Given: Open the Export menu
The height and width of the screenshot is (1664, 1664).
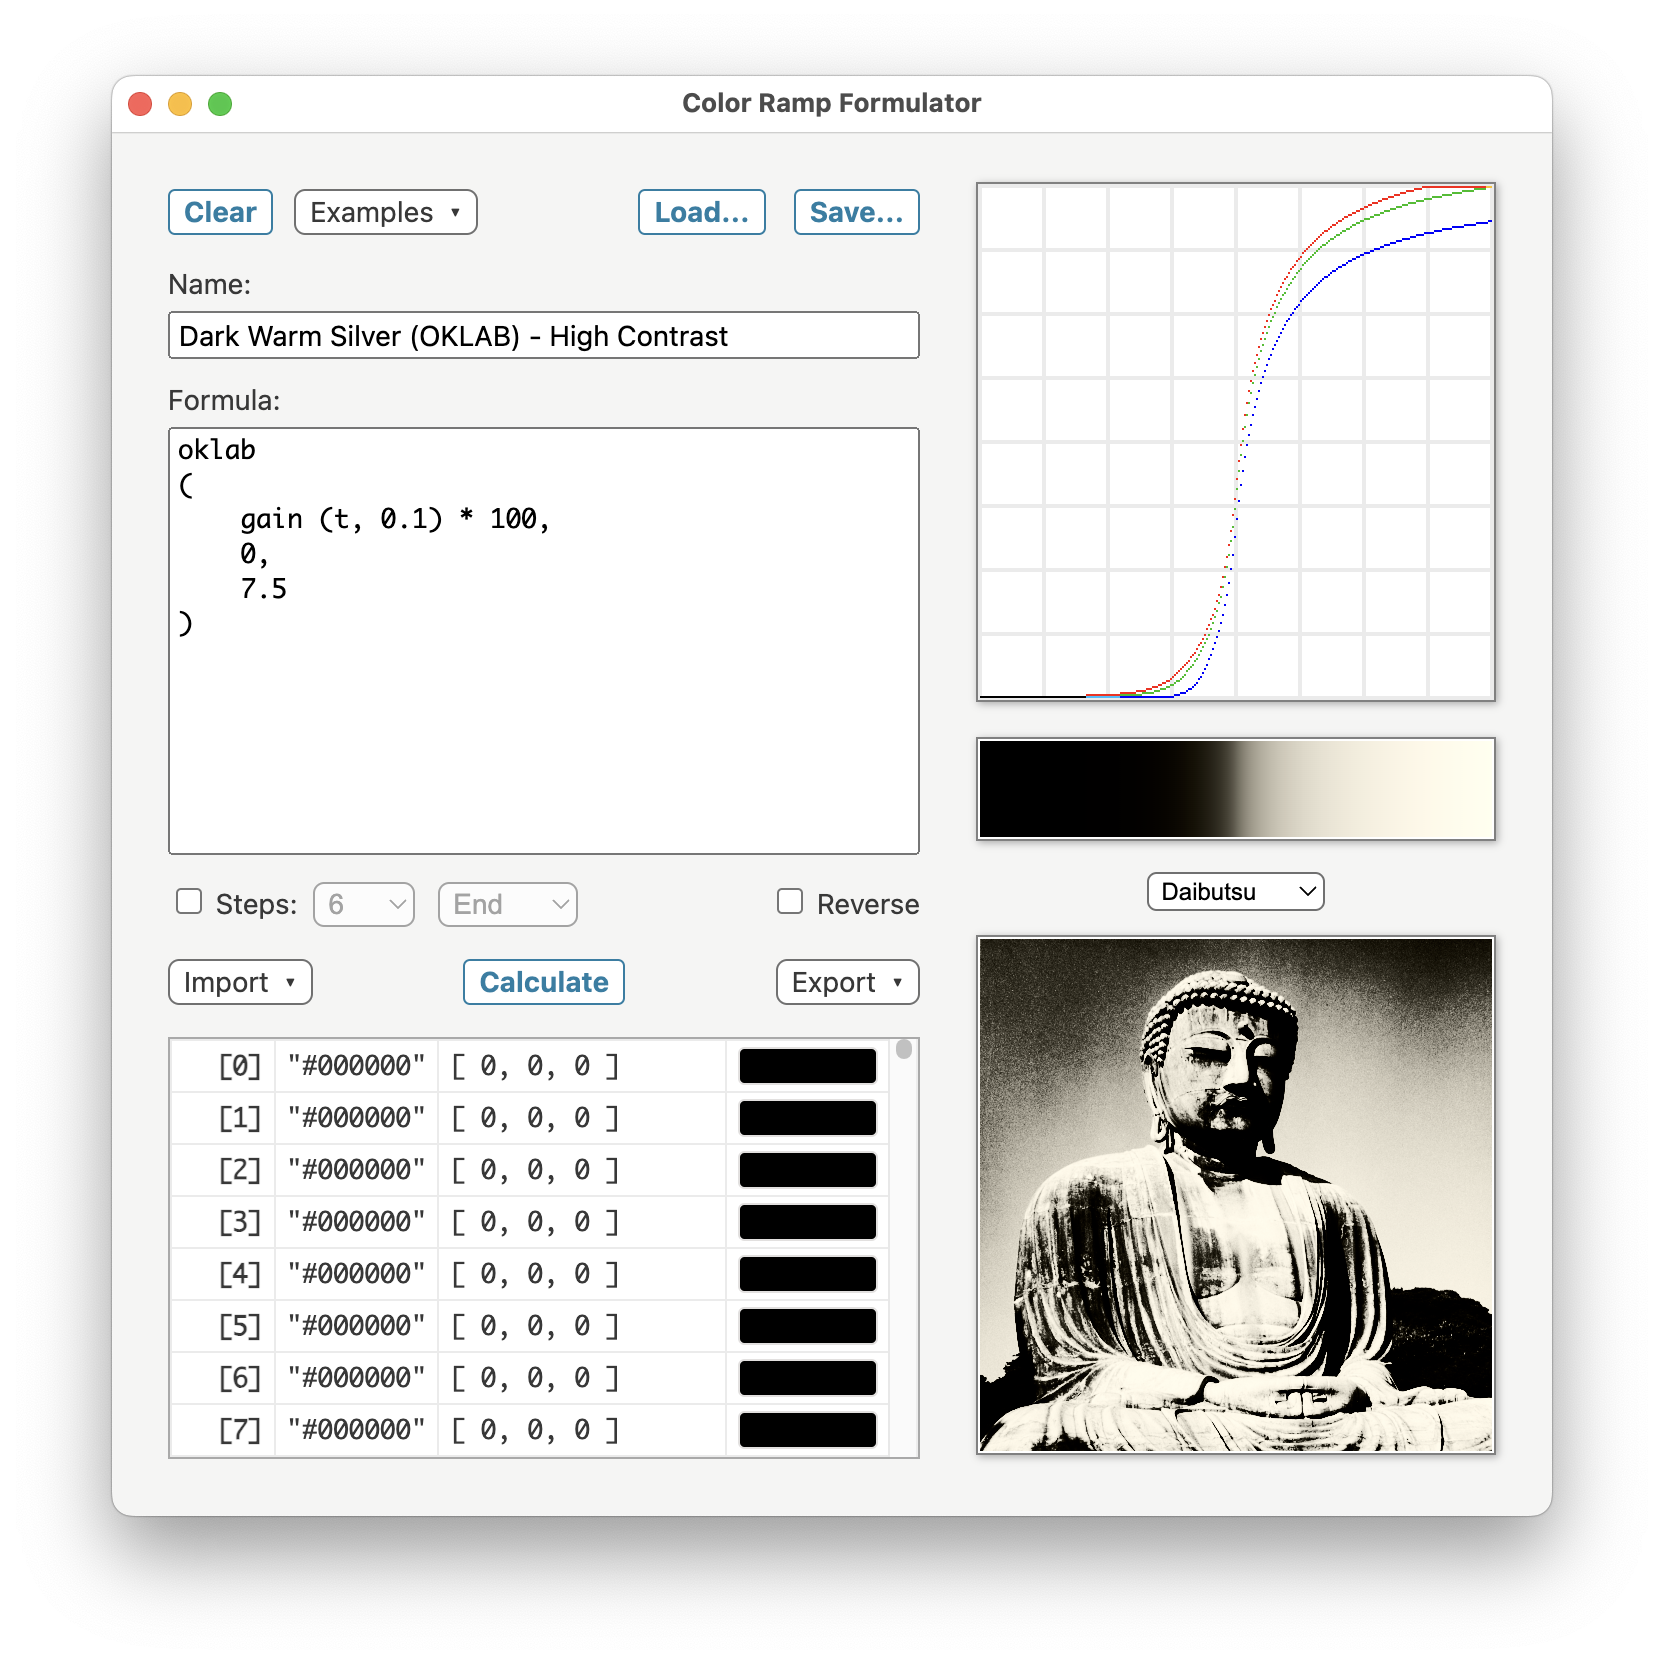Looking at the screenshot, I should (x=847, y=982).
